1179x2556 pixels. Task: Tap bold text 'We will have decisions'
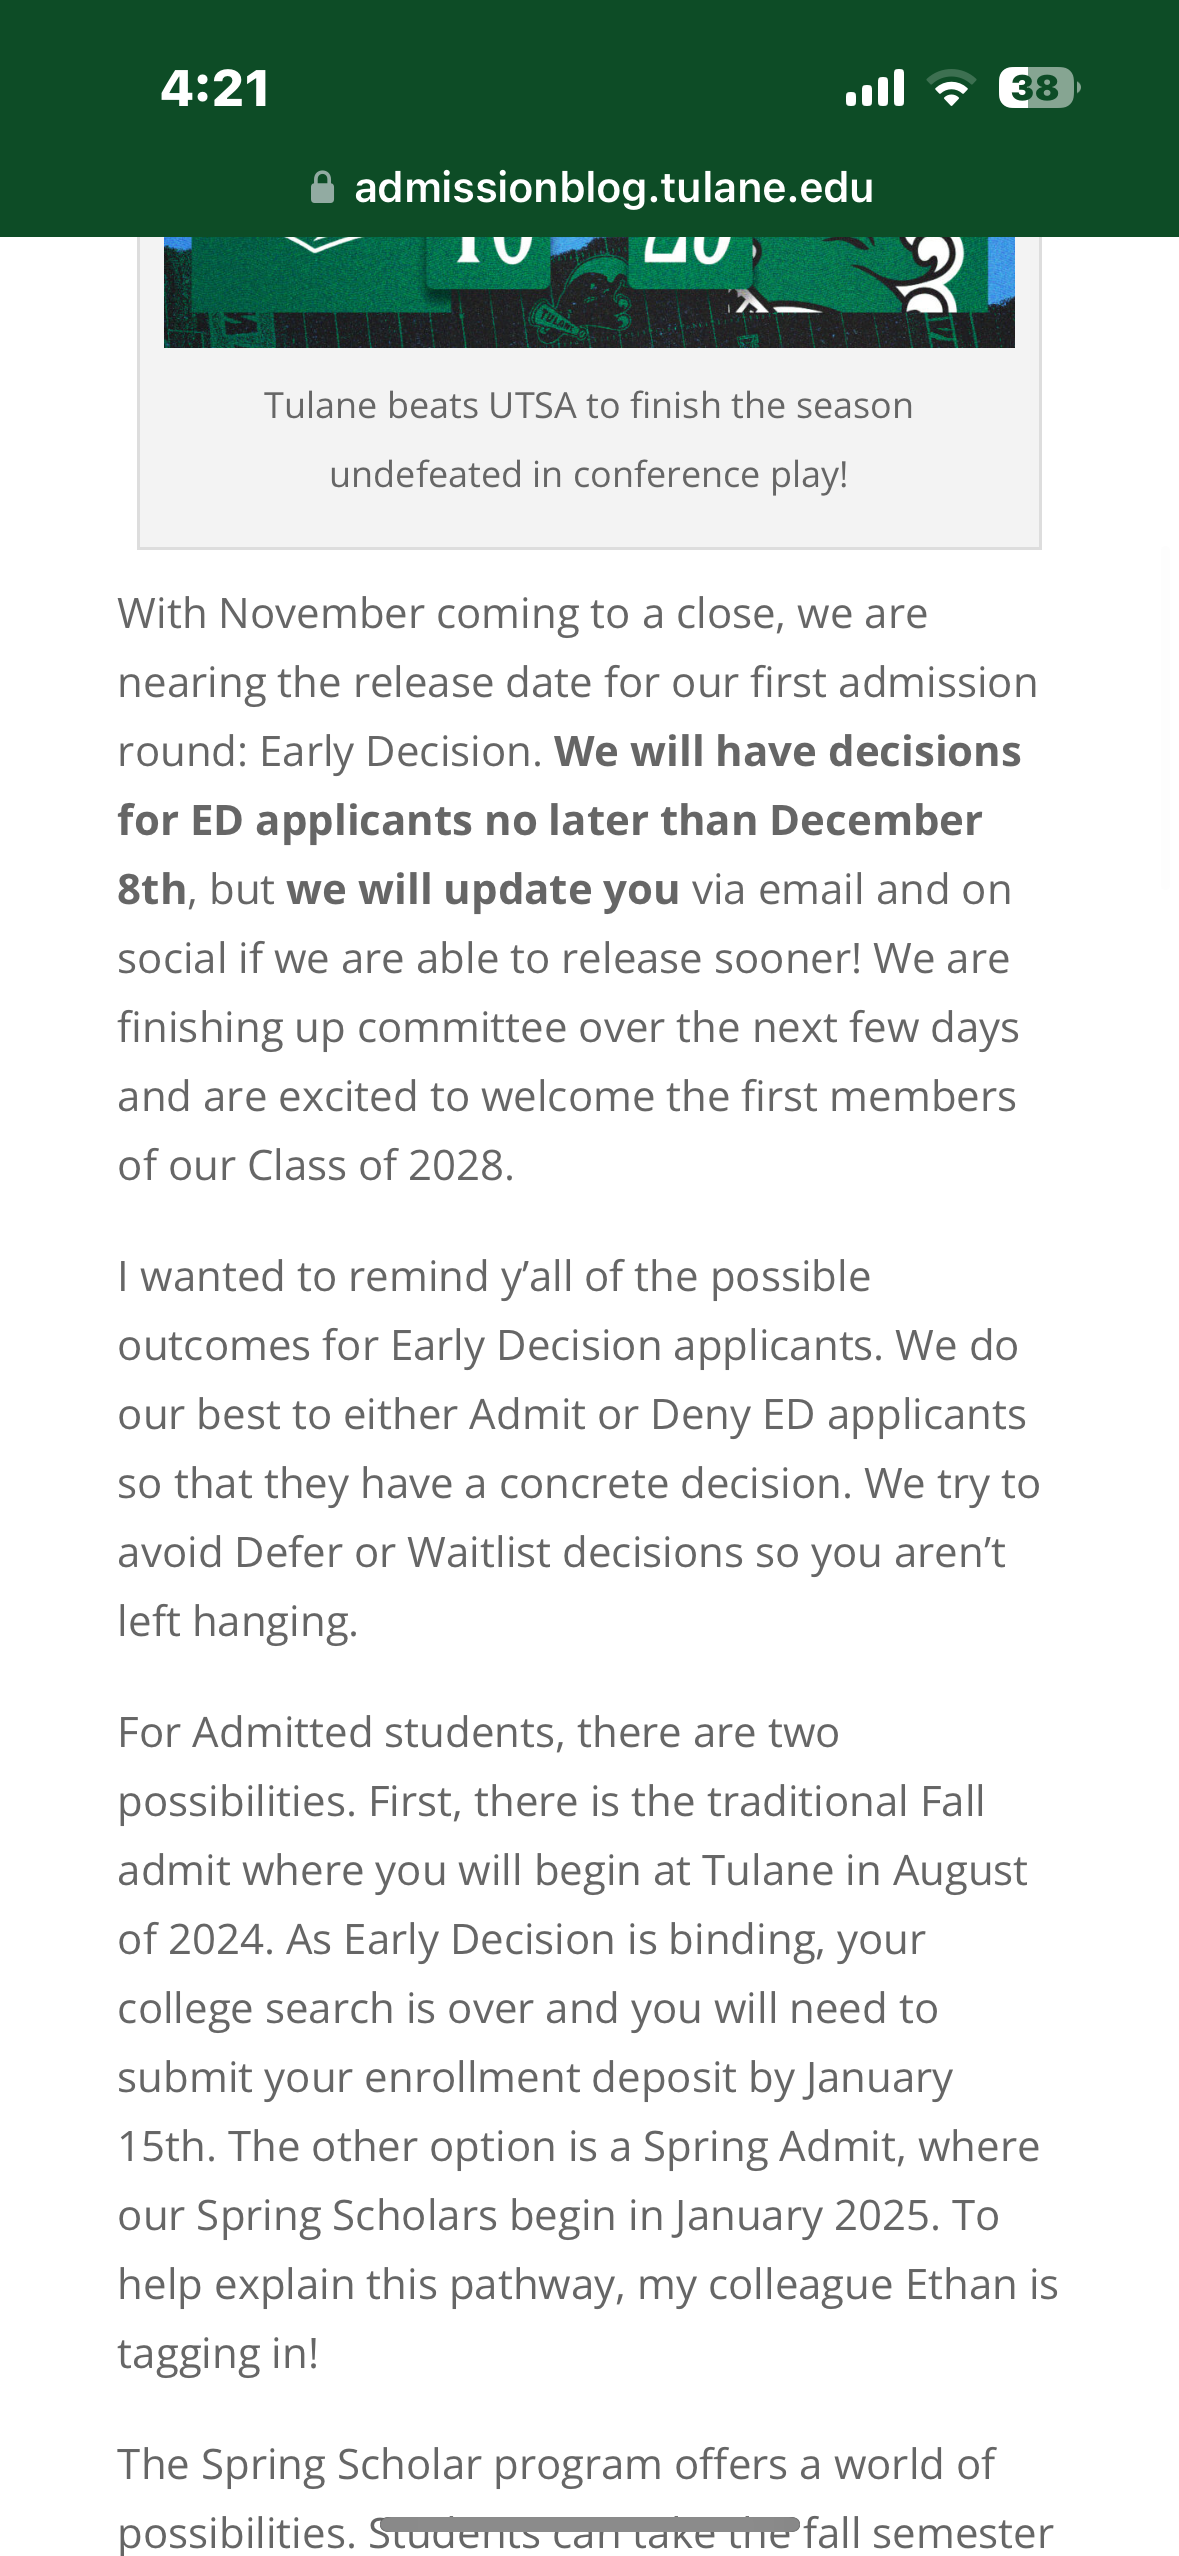tap(788, 751)
